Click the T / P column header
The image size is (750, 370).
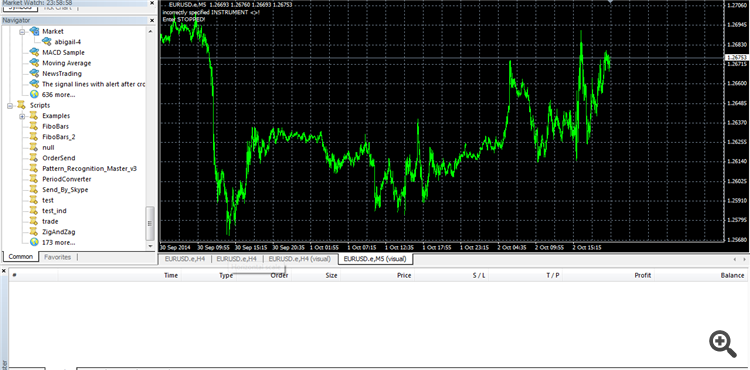point(553,275)
